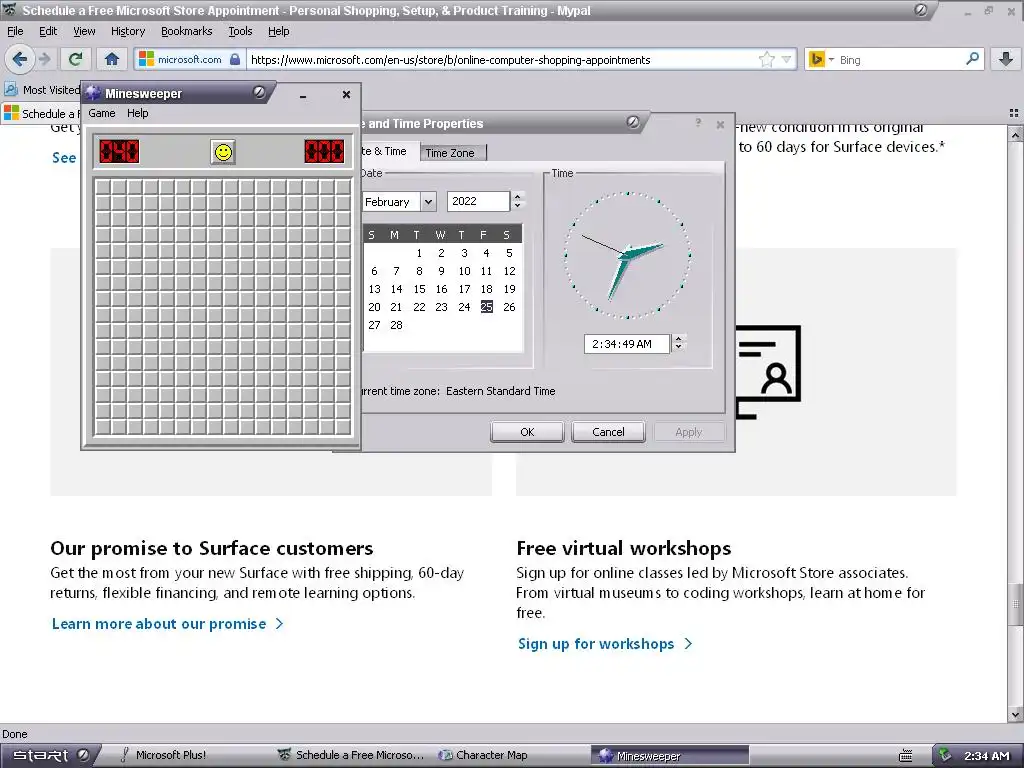Open the Bookmarks menu
Screen dimensions: 1024x768
point(186,31)
